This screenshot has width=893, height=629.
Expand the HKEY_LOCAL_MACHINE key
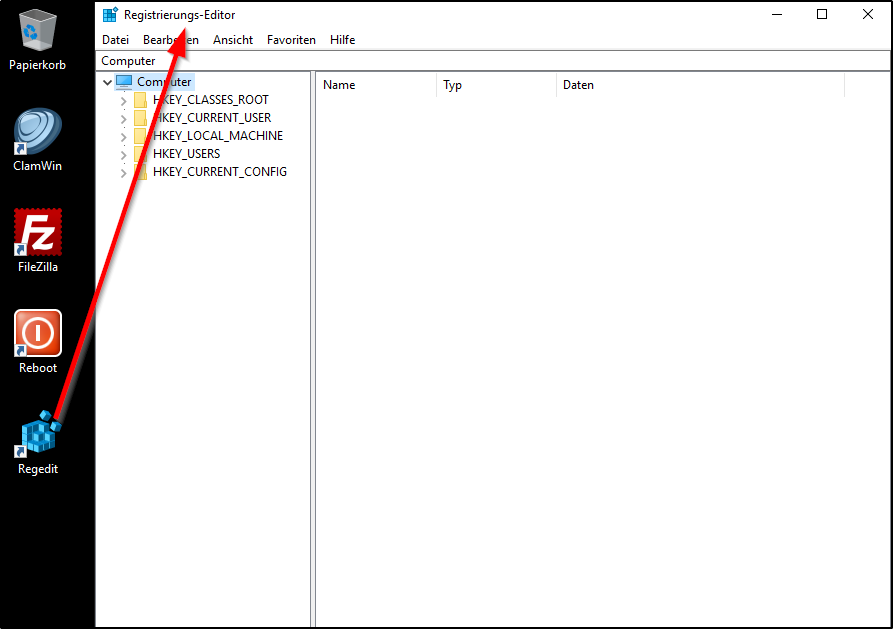point(124,137)
